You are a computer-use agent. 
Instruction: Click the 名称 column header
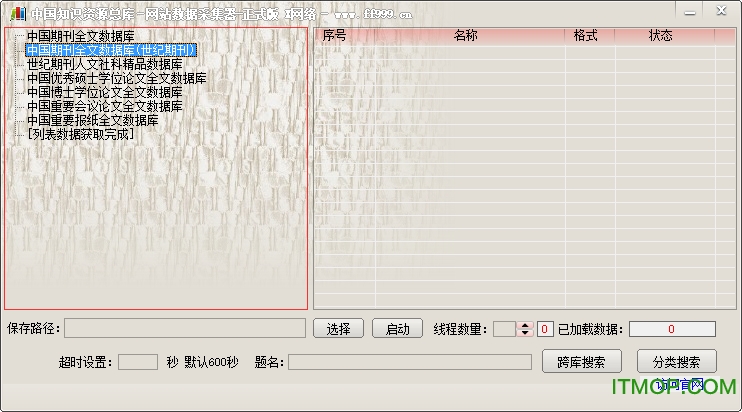470,36
